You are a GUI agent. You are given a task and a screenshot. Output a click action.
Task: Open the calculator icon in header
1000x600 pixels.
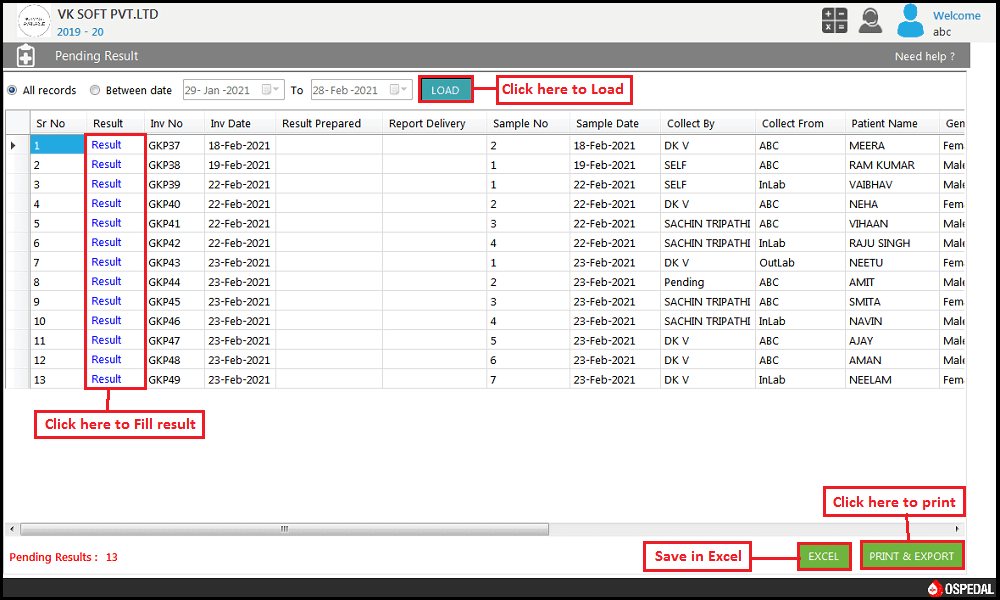coord(834,20)
